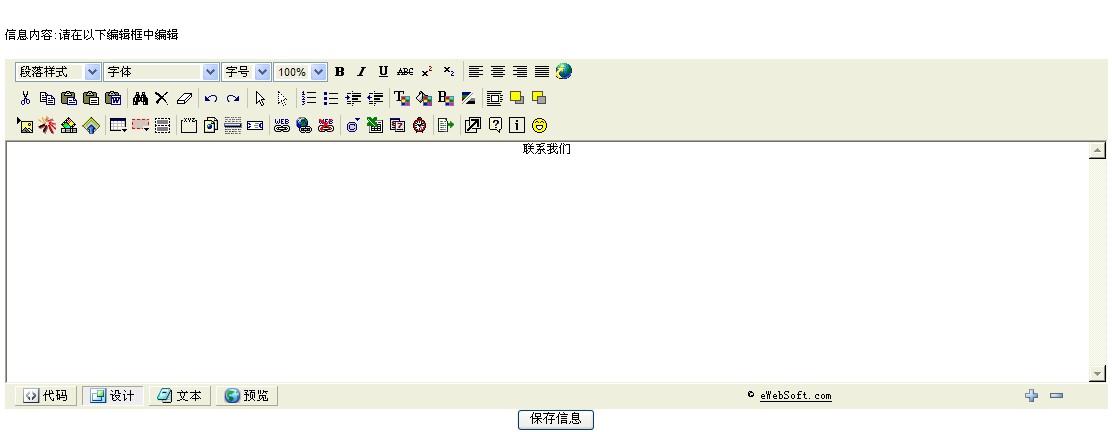1112x432 pixels.
Task: Toggle bold formatting
Action: [340, 72]
